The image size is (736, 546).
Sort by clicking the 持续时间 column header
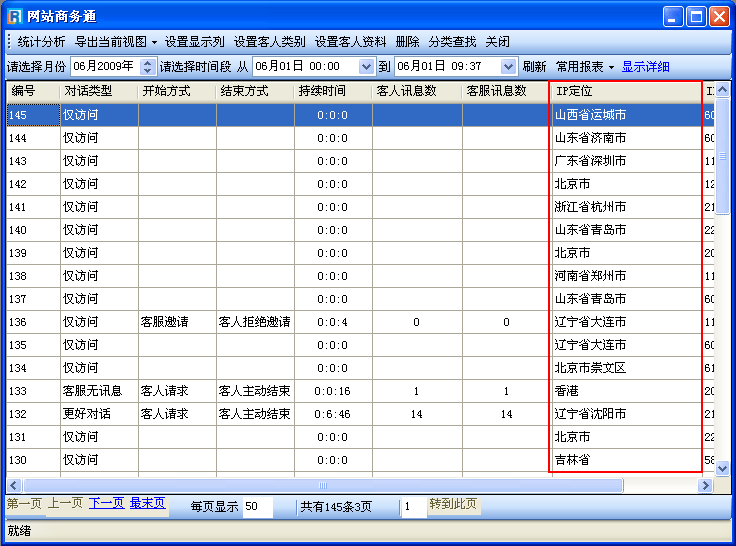click(x=322, y=91)
